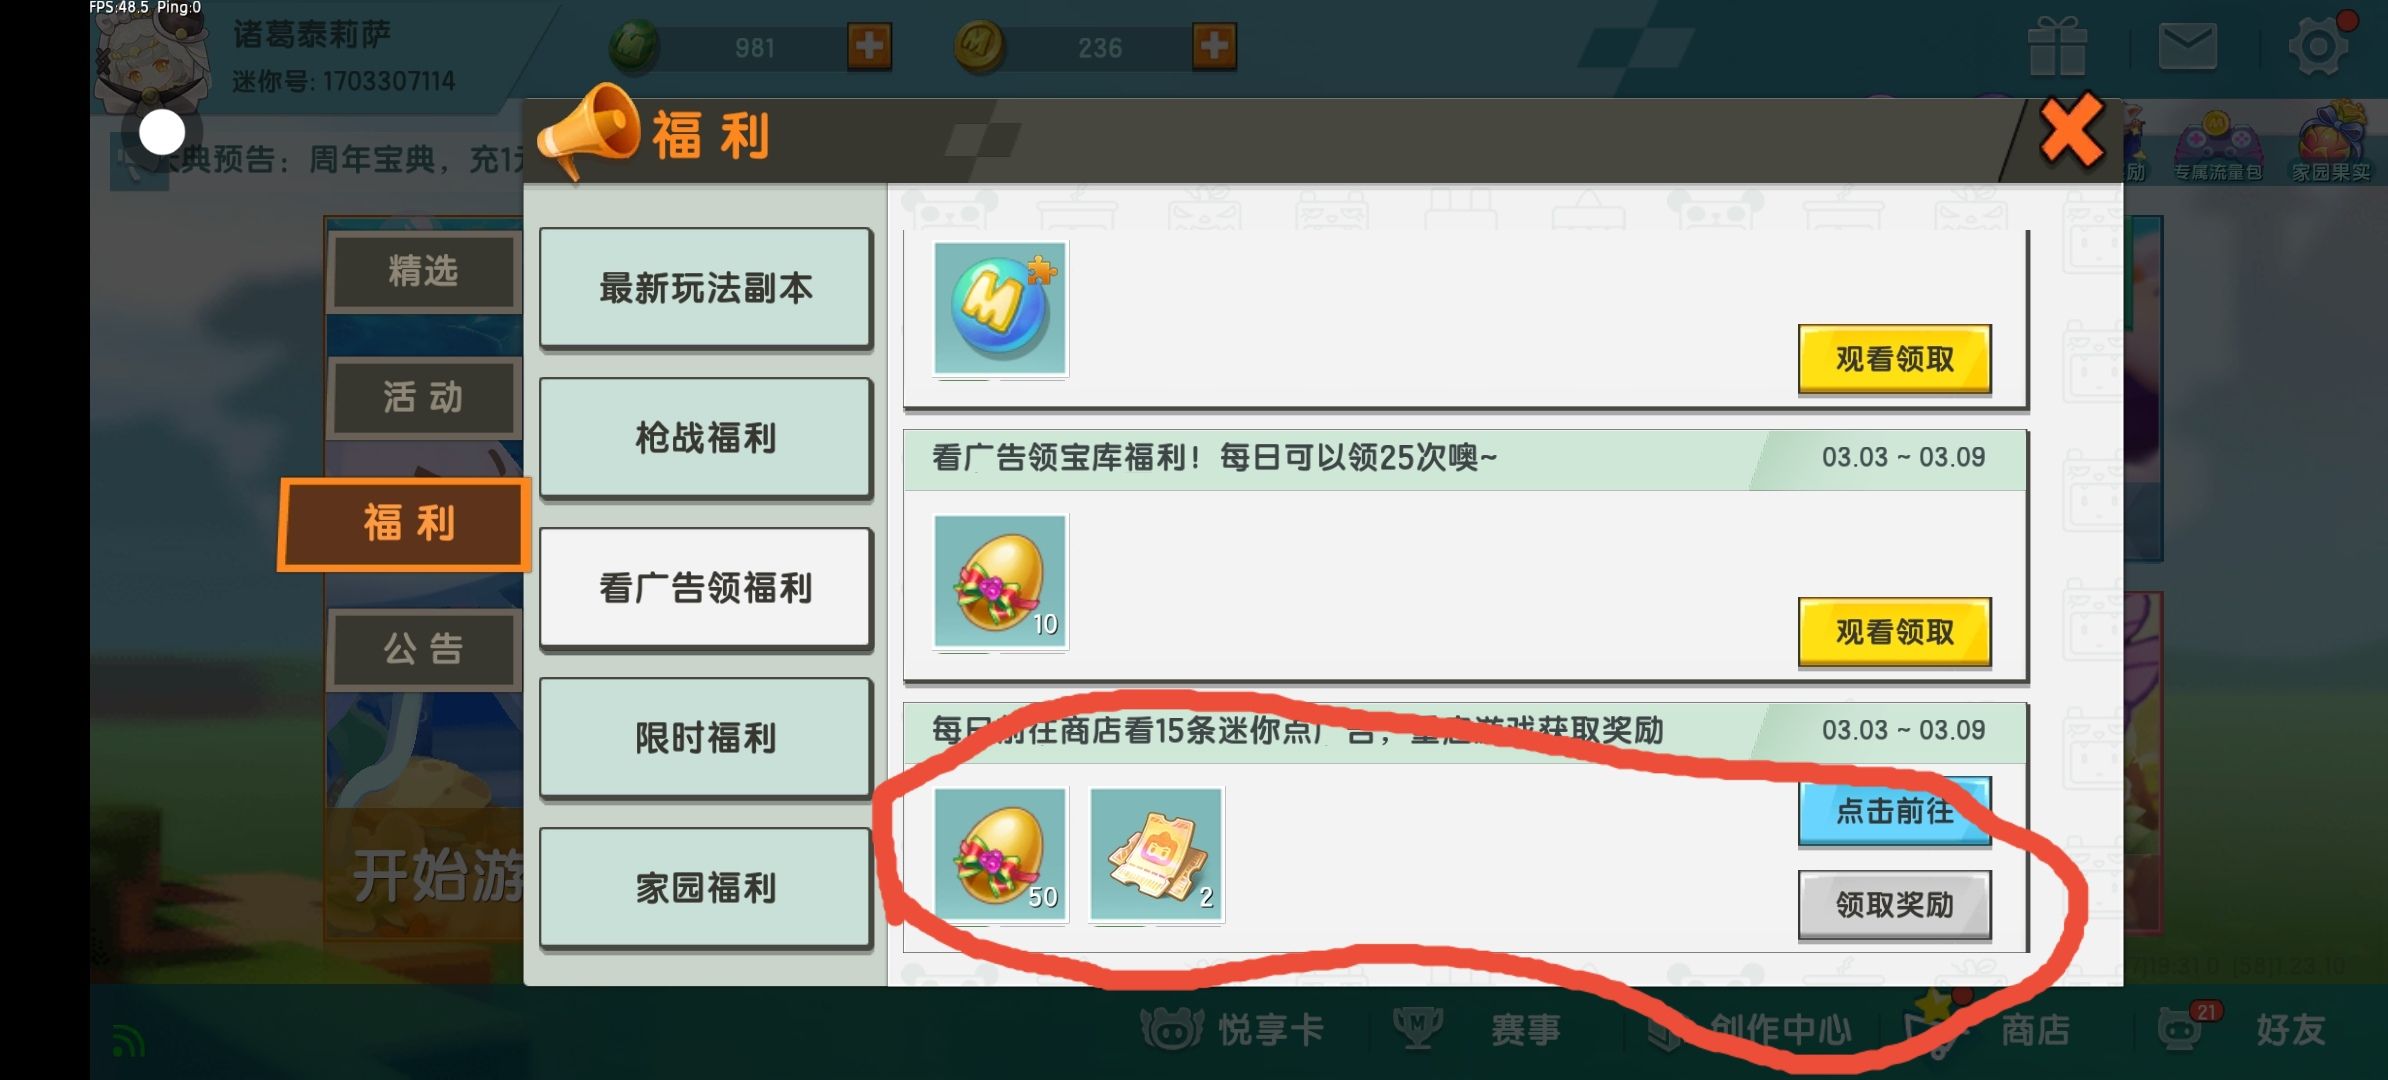Tap the golden egg reward with 10
Viewport: 2388px width, 1080px height.
[x=1000, y=581]
